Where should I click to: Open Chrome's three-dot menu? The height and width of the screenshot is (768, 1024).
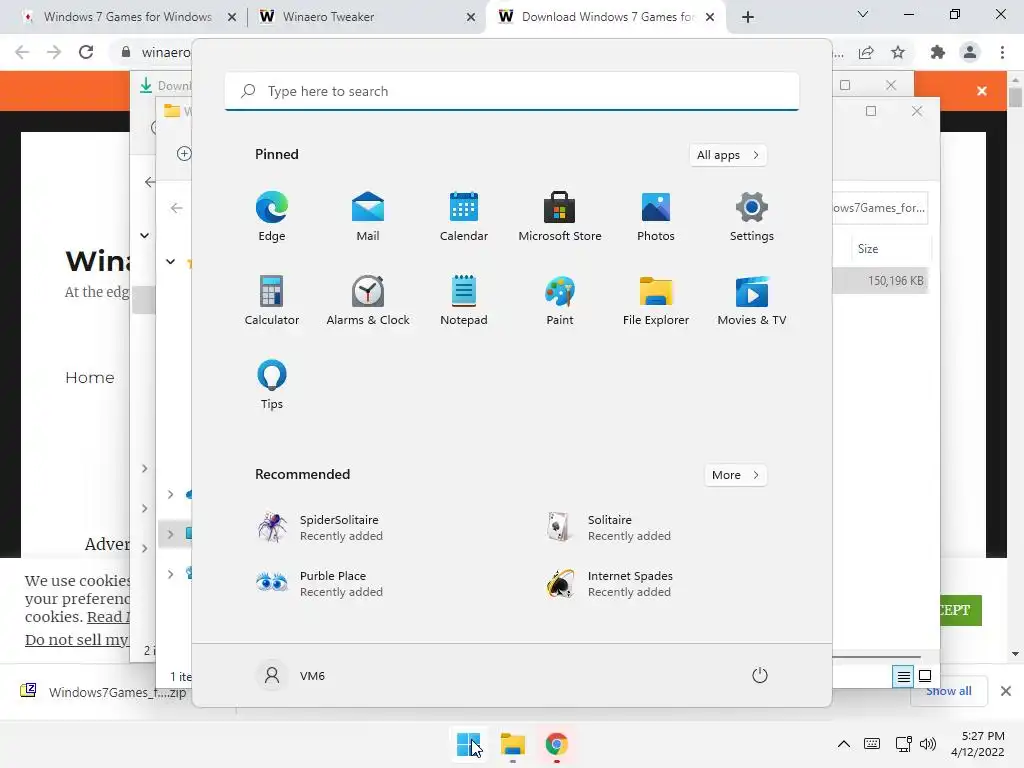tap(1002, 52)
